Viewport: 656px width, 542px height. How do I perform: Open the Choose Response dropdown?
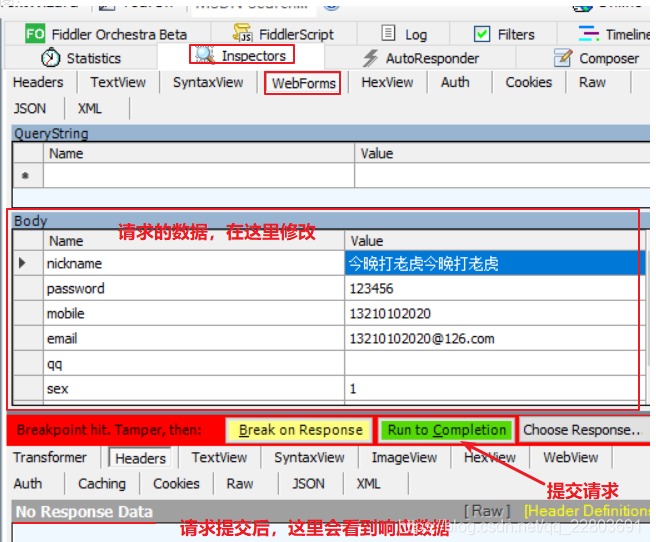tap(584, 430)
